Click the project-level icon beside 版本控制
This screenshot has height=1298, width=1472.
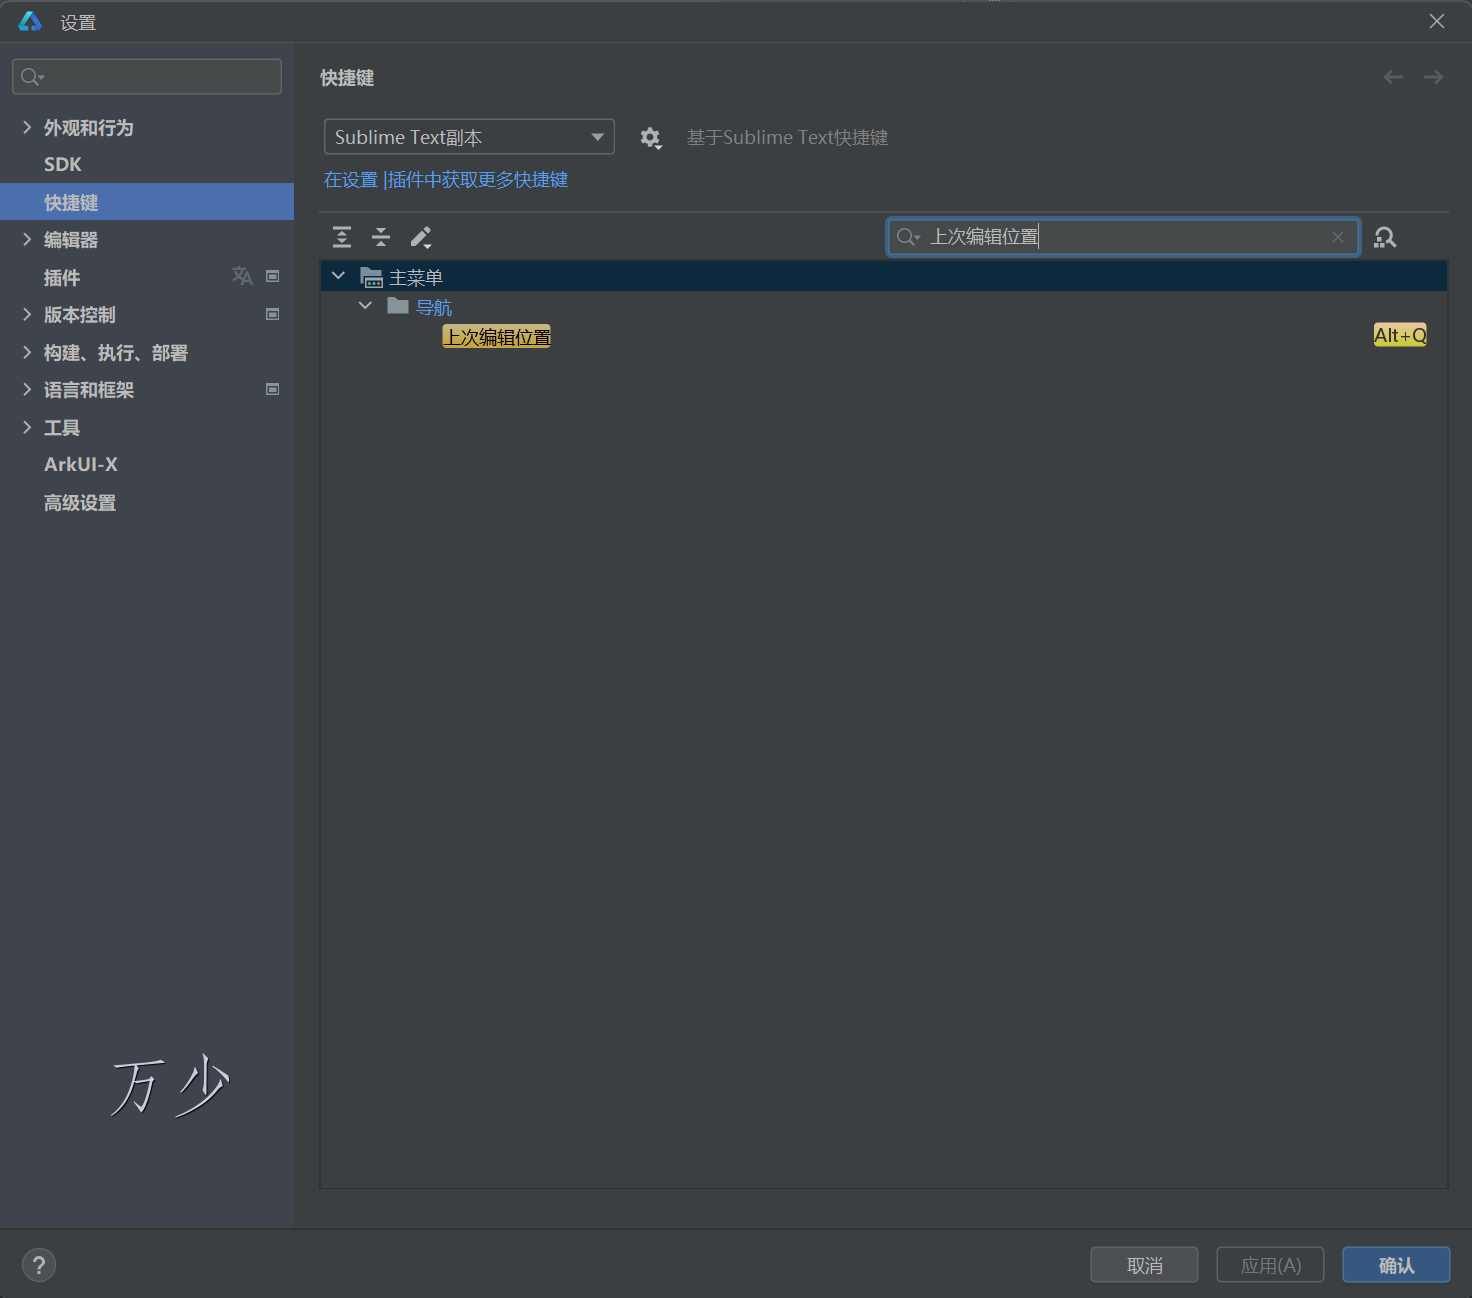click(272, 314)
